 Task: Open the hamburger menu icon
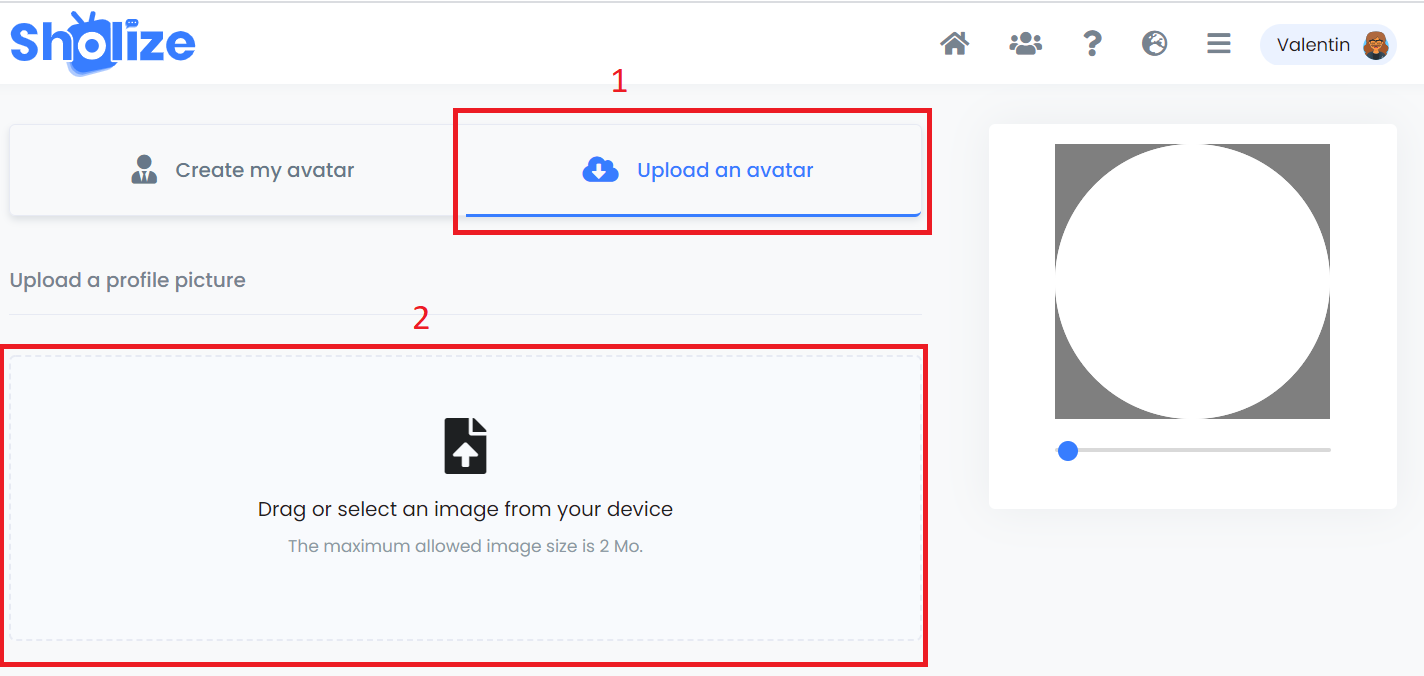click(1218, 44)
